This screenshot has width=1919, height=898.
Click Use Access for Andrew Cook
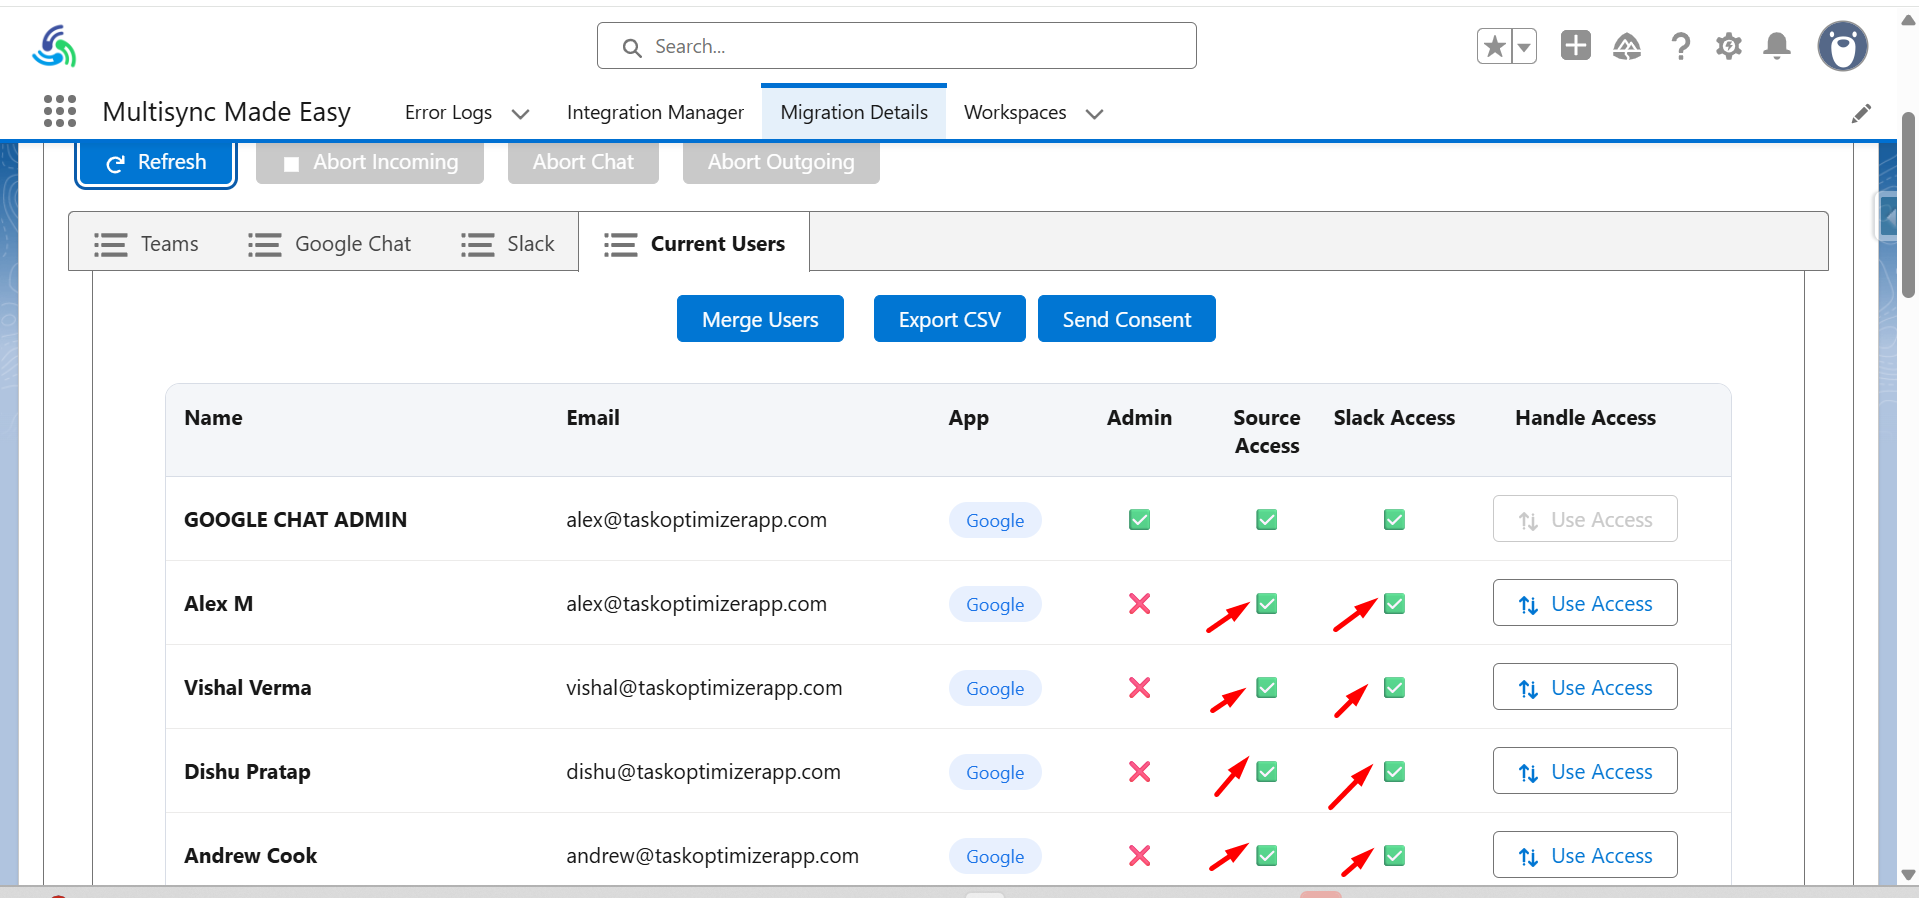tap(1585, 855)
